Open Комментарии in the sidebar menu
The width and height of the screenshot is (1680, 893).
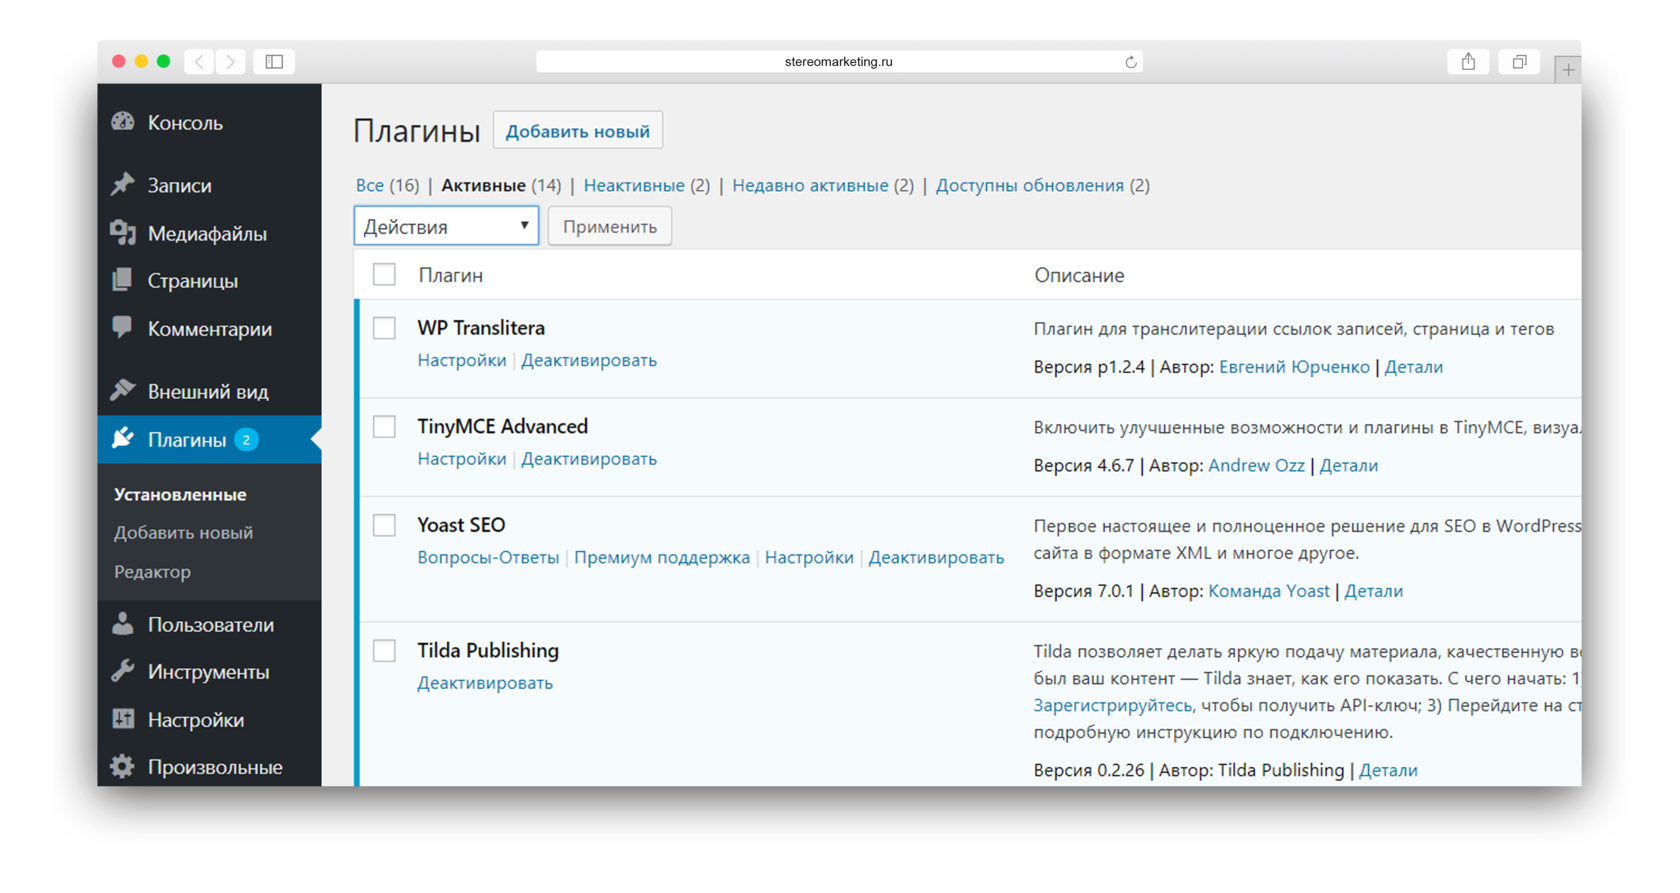(x=210, y=329)
